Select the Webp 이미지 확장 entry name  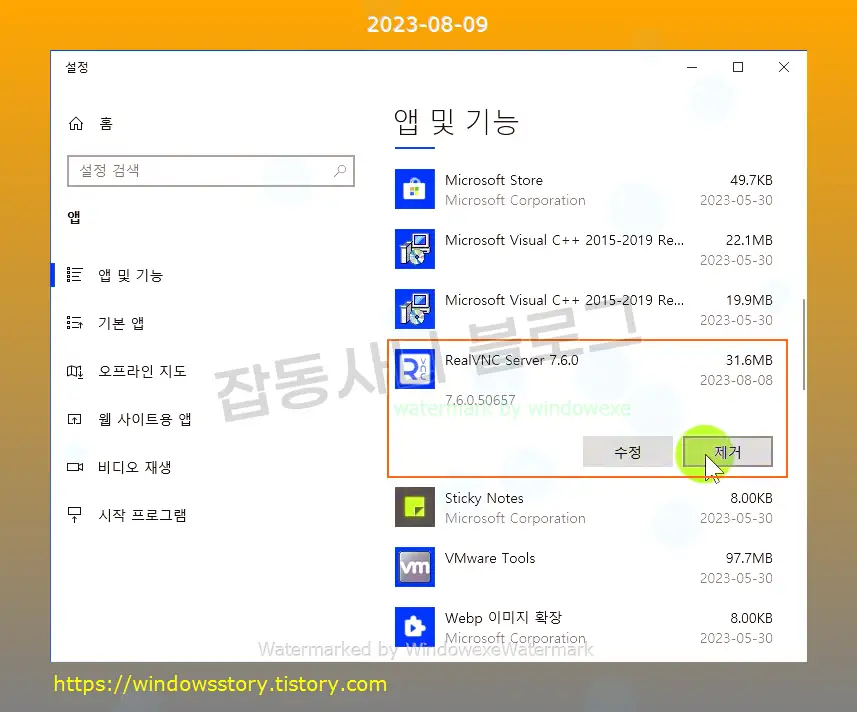(503, 618)
